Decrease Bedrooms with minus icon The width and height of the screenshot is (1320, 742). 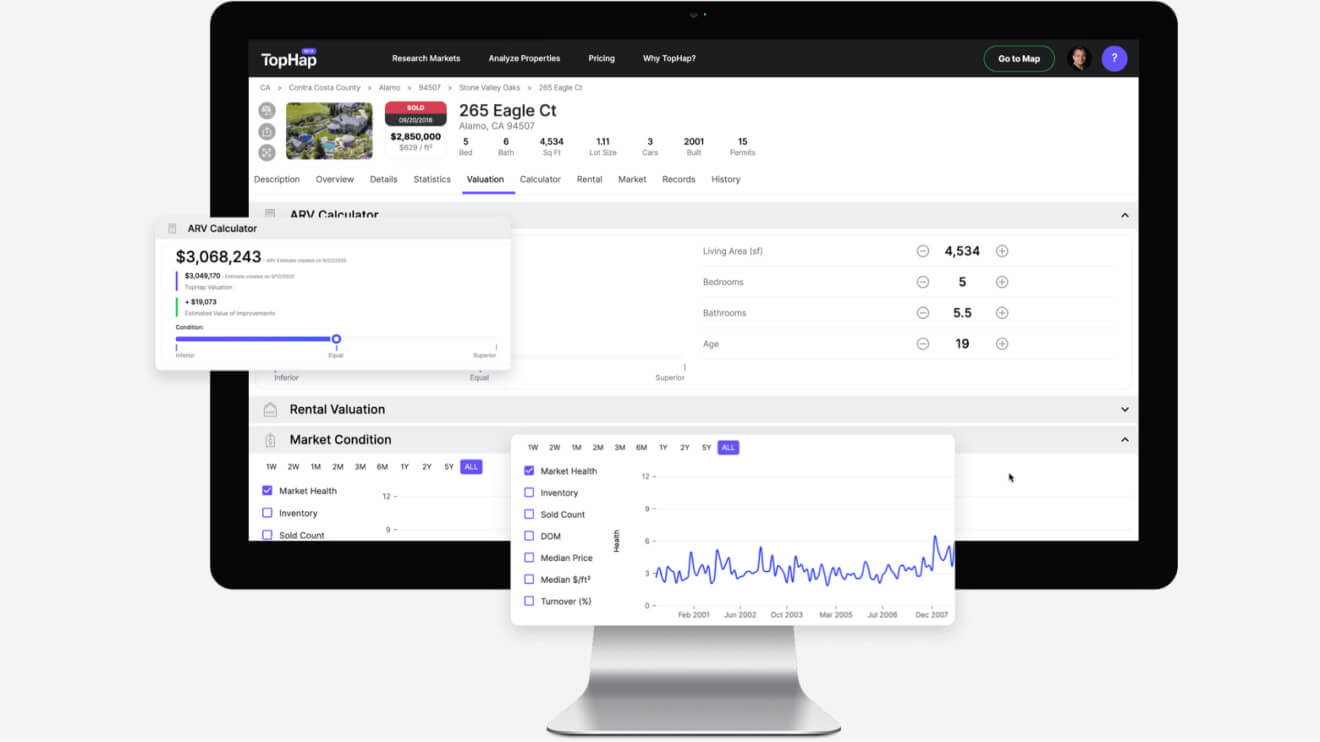pos(923,282)
